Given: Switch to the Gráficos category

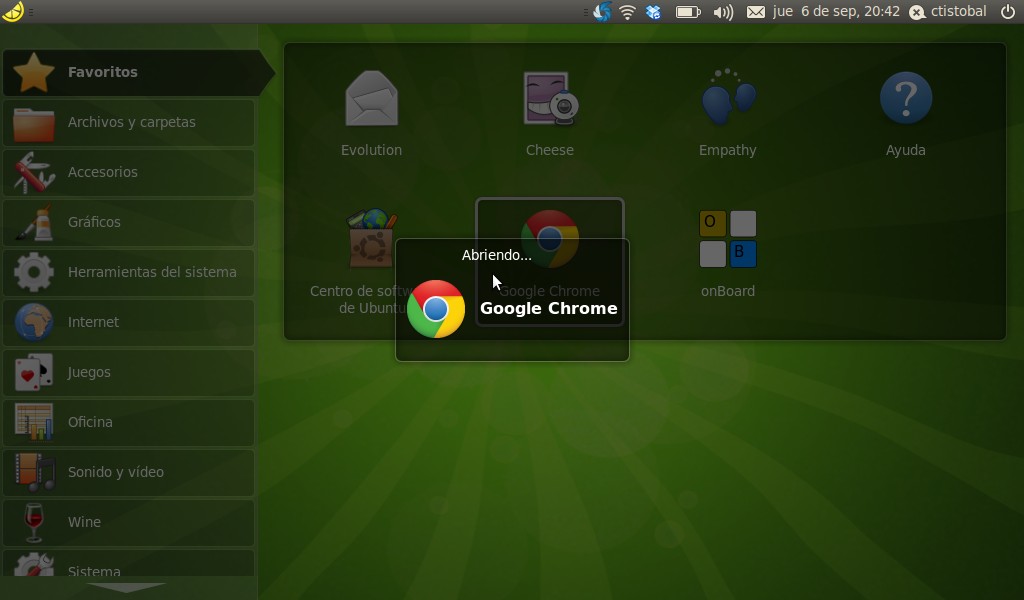Looking at the screenshot, I should pos(129,223).
